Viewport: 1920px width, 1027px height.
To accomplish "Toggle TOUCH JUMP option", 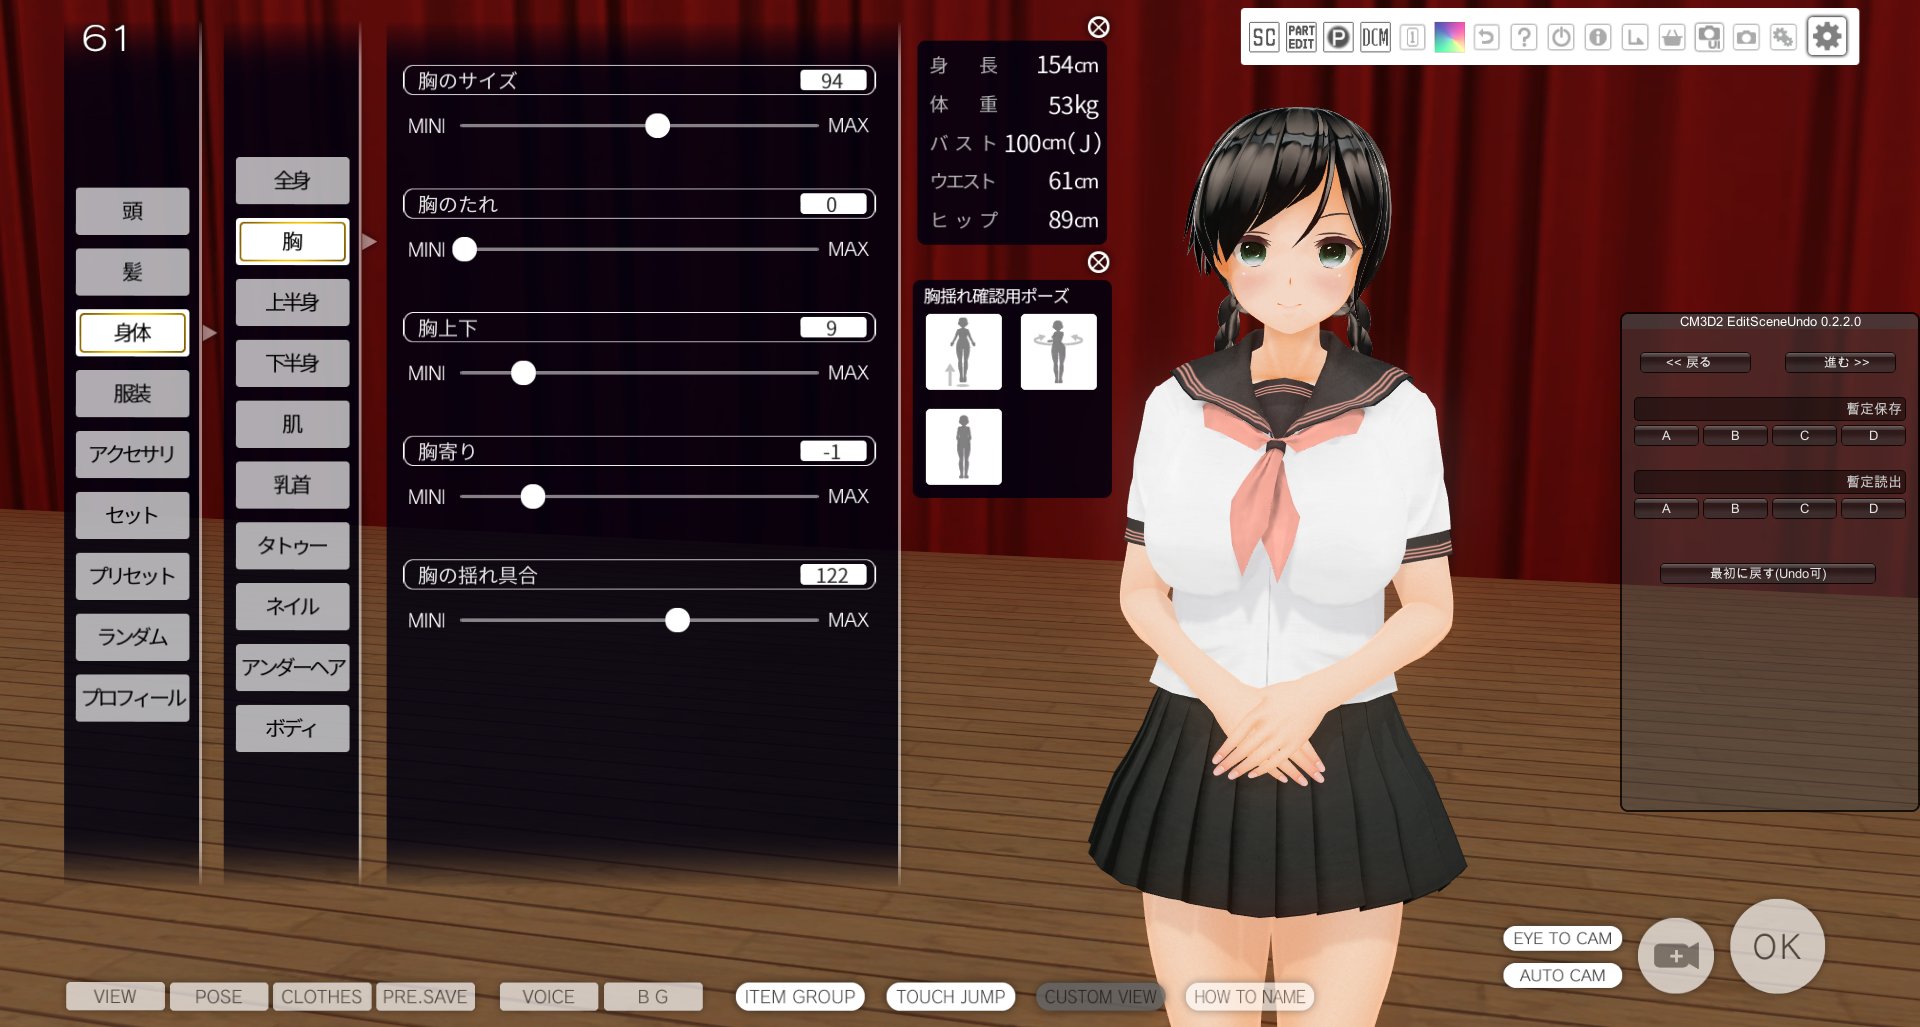I will tap(950, 997).
